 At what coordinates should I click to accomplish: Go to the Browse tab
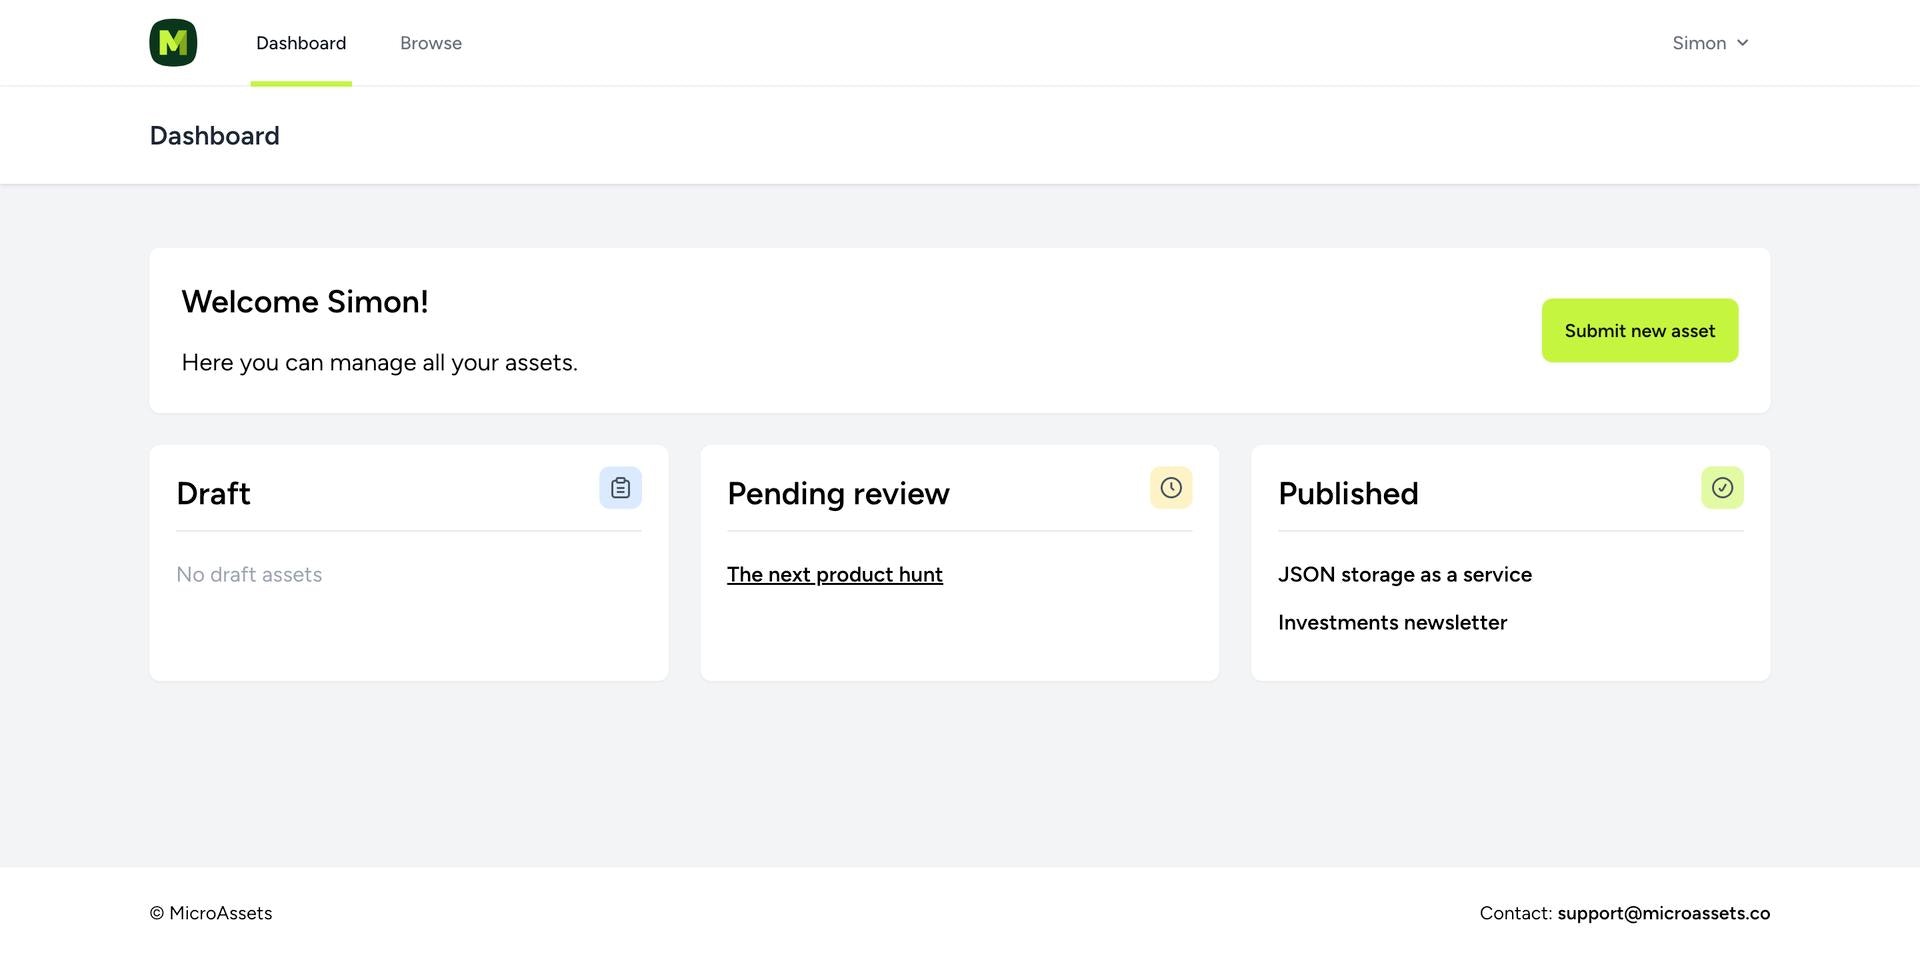[431, 43]
